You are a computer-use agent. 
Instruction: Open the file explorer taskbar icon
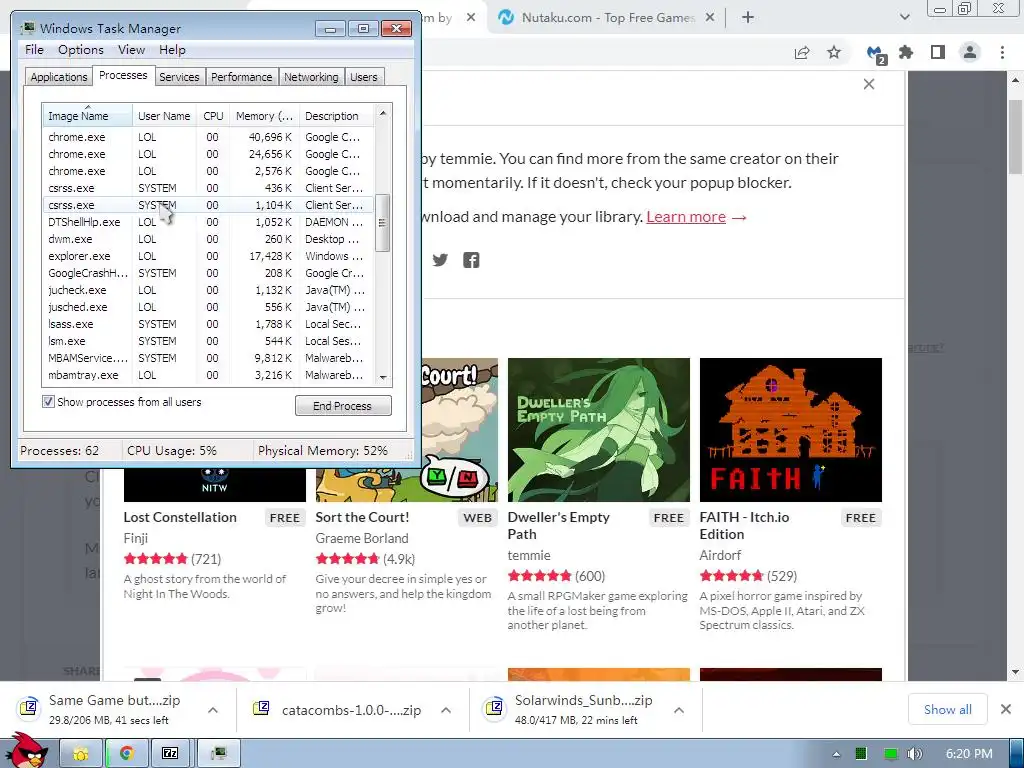(81, 754)
